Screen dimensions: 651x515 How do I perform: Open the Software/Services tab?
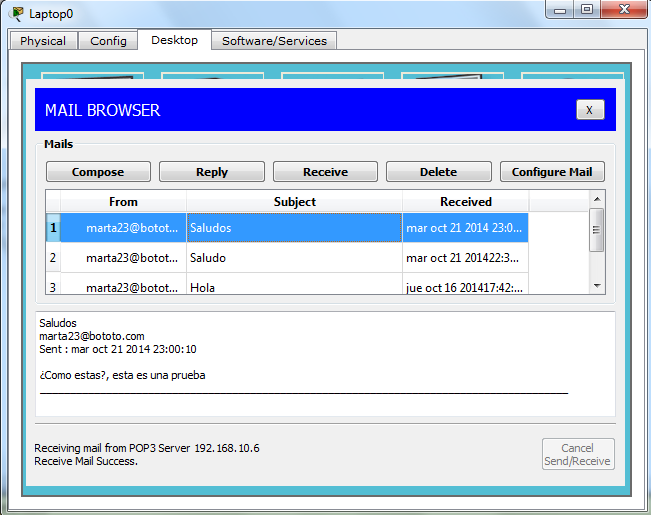tap(274, 41)
